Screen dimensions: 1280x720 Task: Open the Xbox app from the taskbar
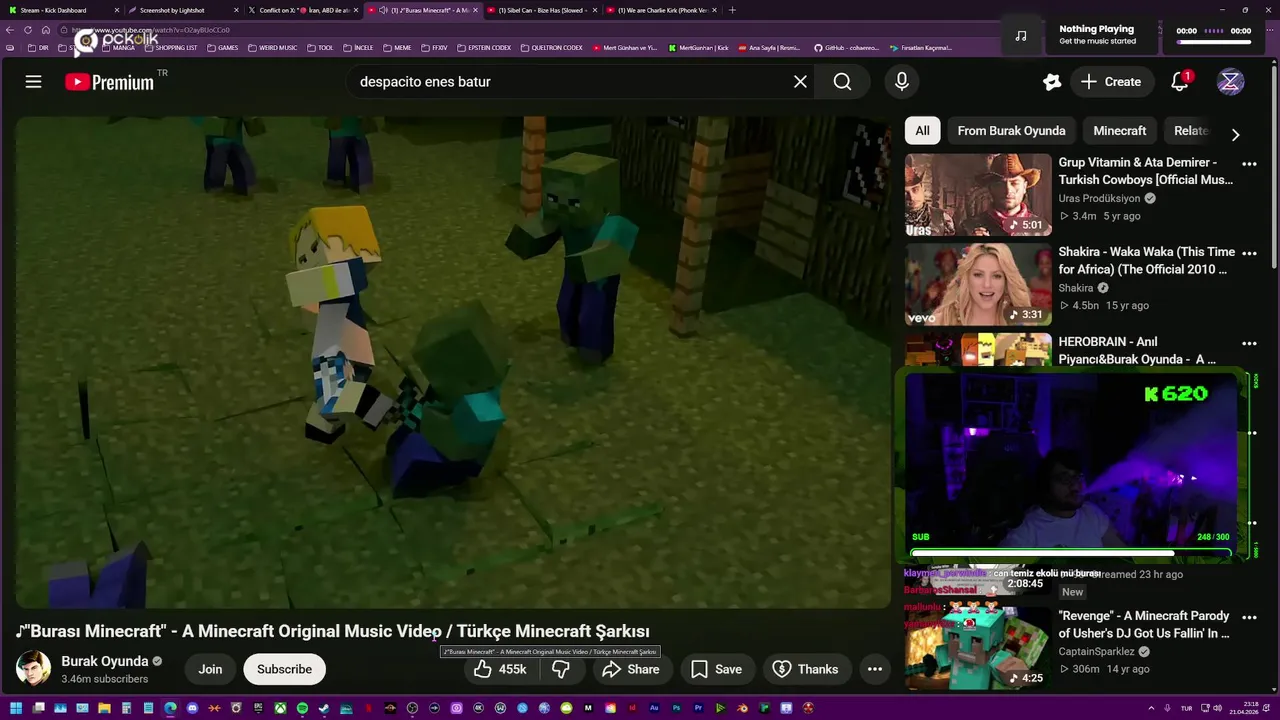point(280,708)
